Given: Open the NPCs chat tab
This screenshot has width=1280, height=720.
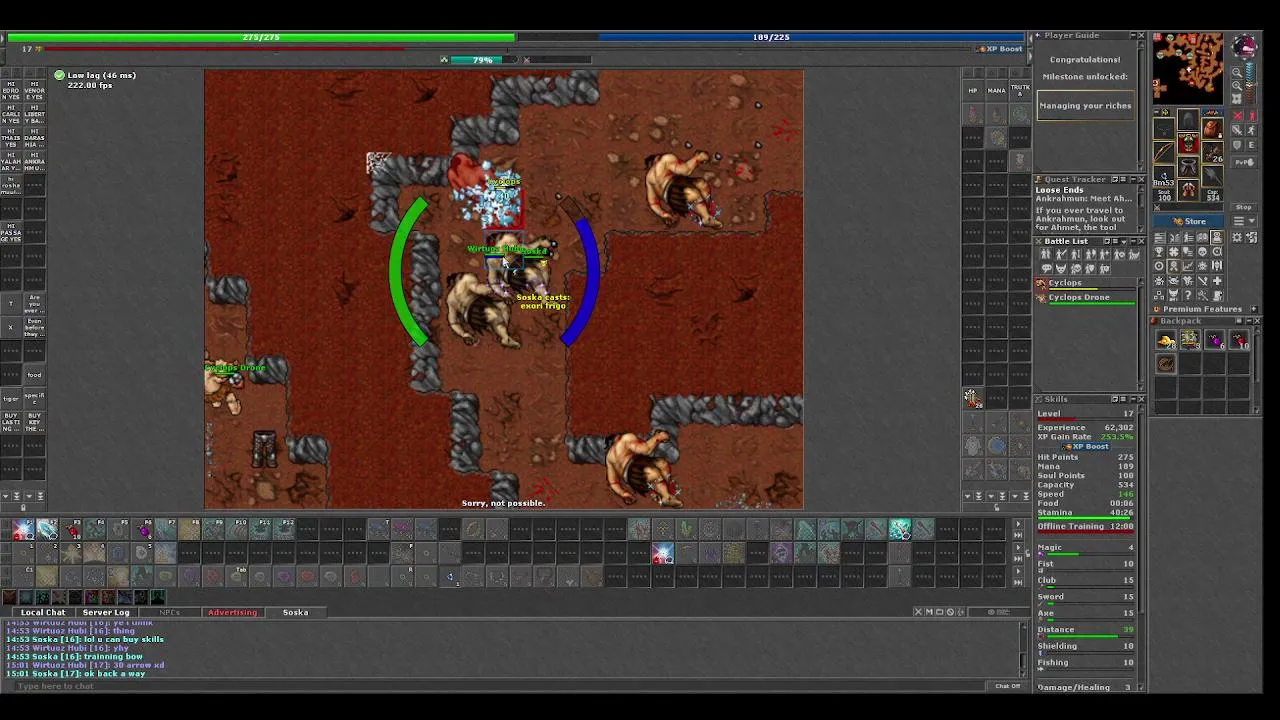Looking at the screenshot, I should (169, 612).
